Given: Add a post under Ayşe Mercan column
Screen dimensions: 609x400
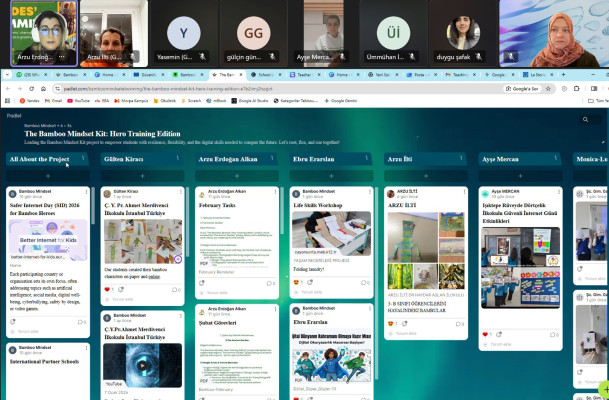Looking at the screenshot, I should click(x=520, y=176).
